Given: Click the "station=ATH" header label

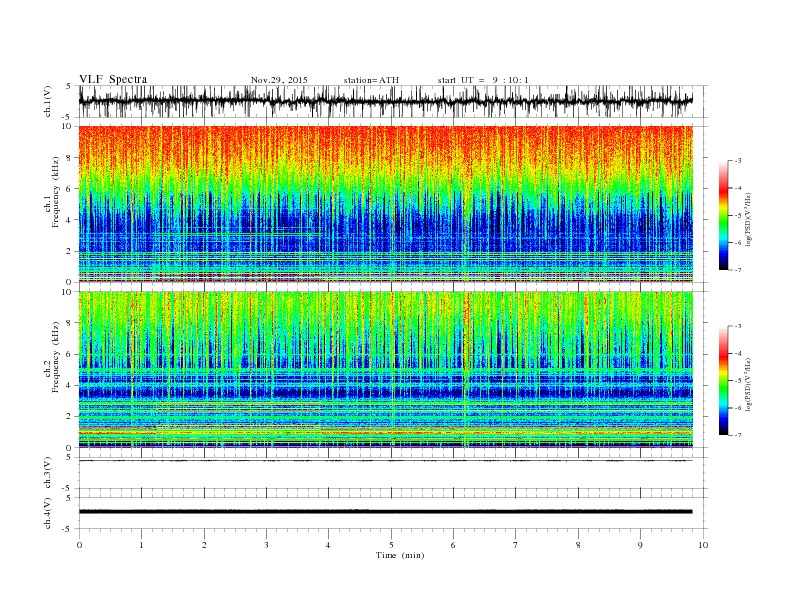Looking at the screenshot, I should (371, 80).
